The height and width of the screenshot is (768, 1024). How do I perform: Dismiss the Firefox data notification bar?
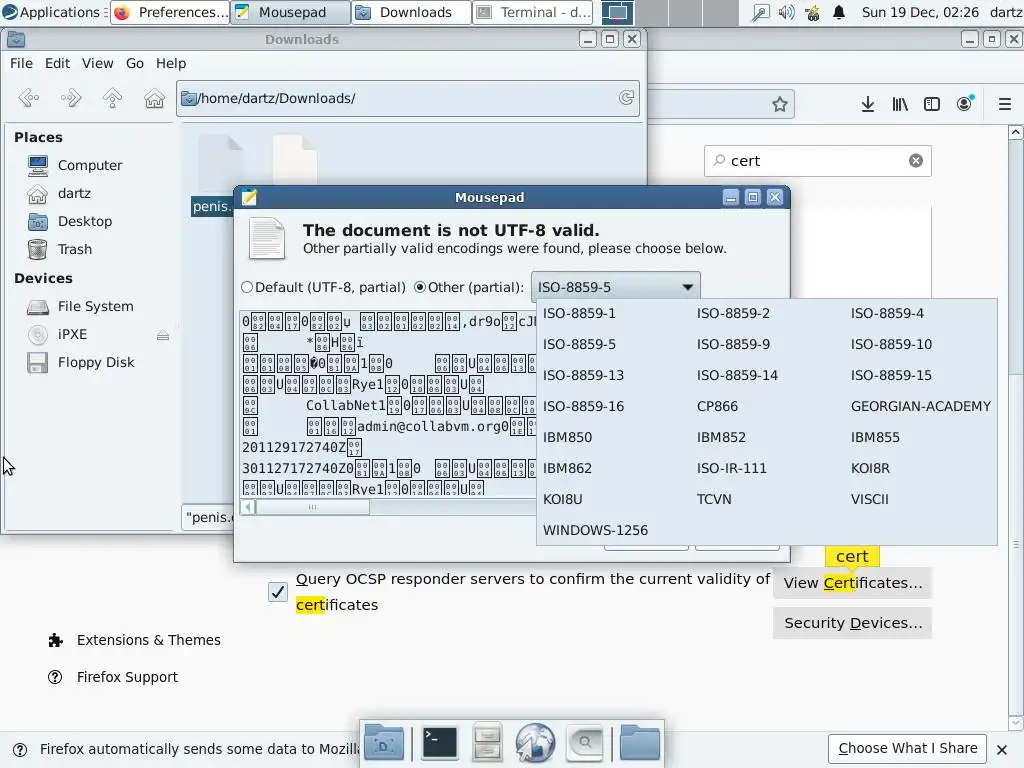click(x=1002, y=750)
